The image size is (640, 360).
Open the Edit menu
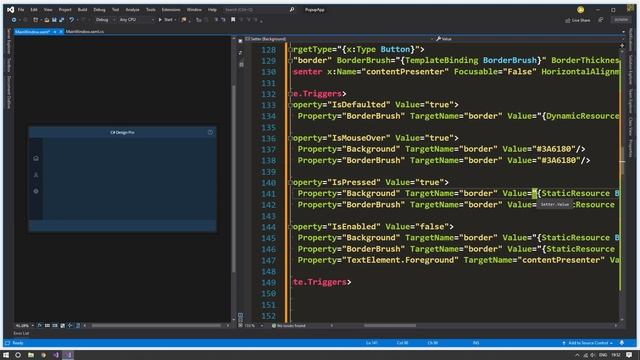click(34, 9)
